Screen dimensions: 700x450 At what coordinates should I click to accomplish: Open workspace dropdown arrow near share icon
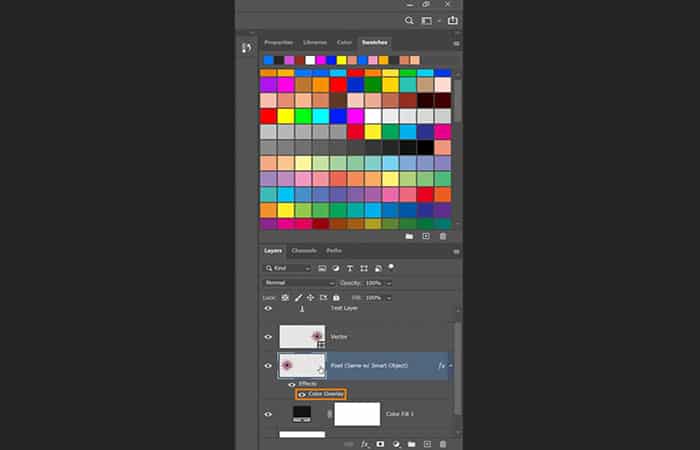click(439, 21)
